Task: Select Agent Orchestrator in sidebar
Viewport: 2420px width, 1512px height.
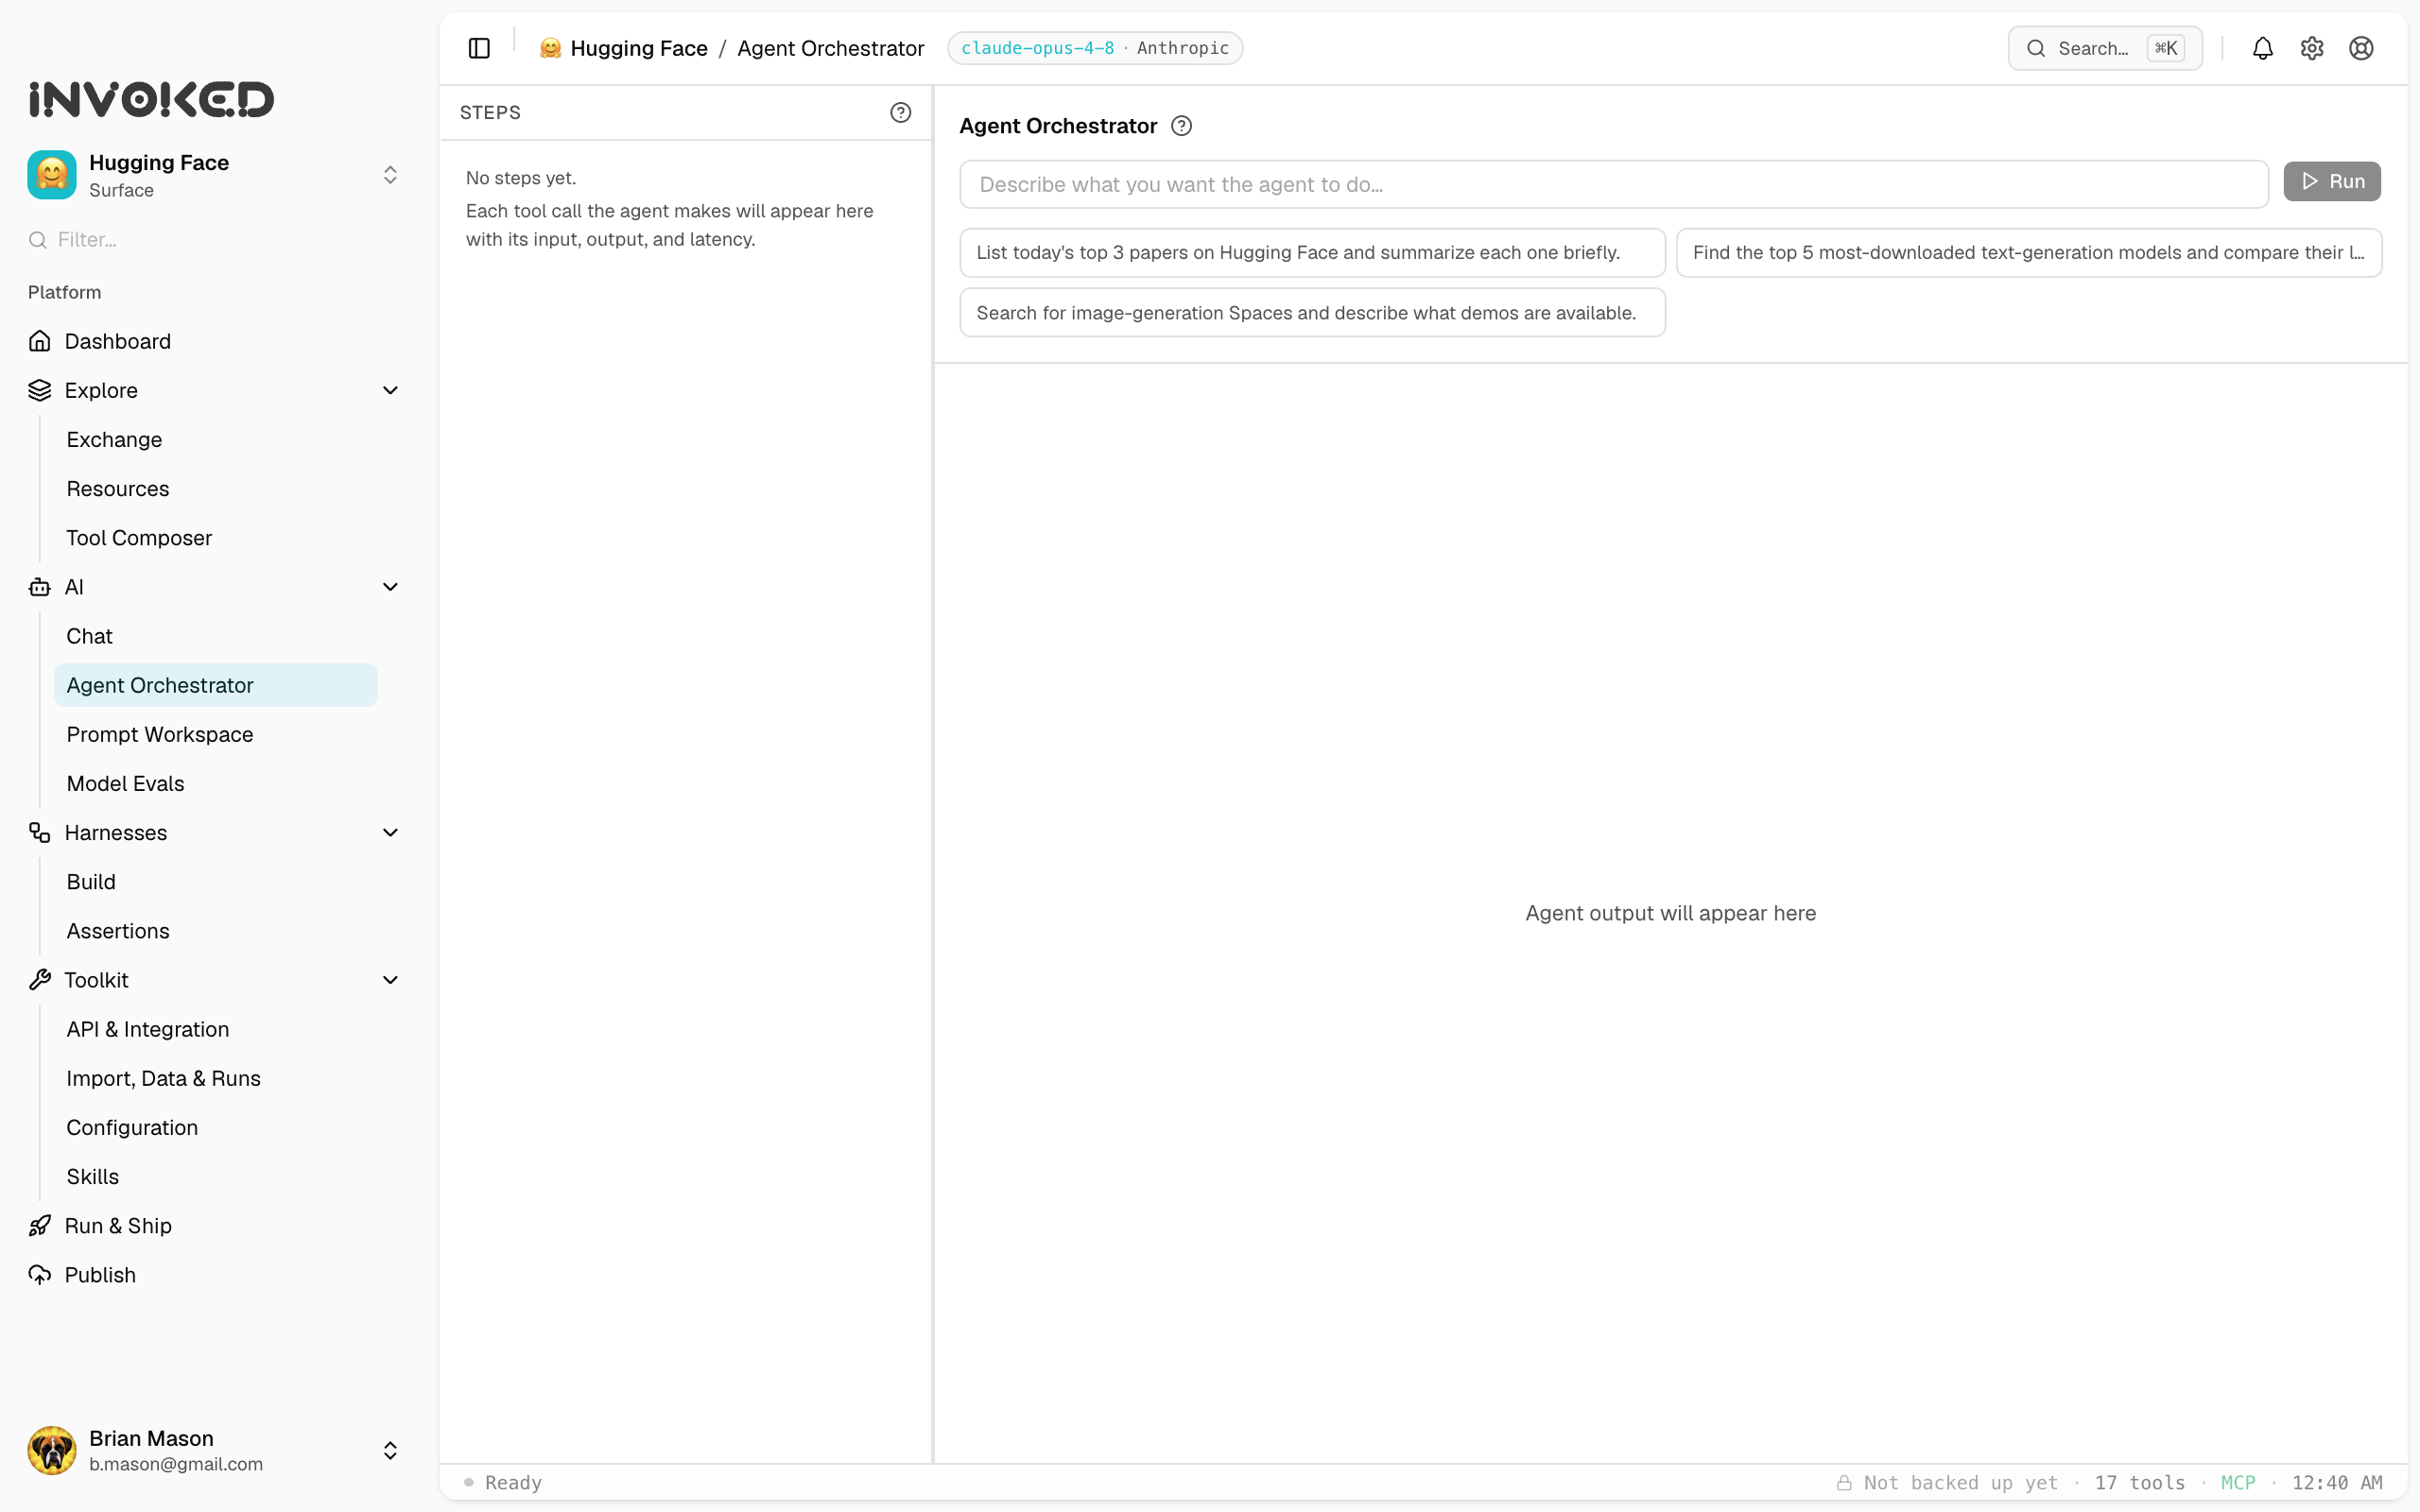Action: [216, 685]
